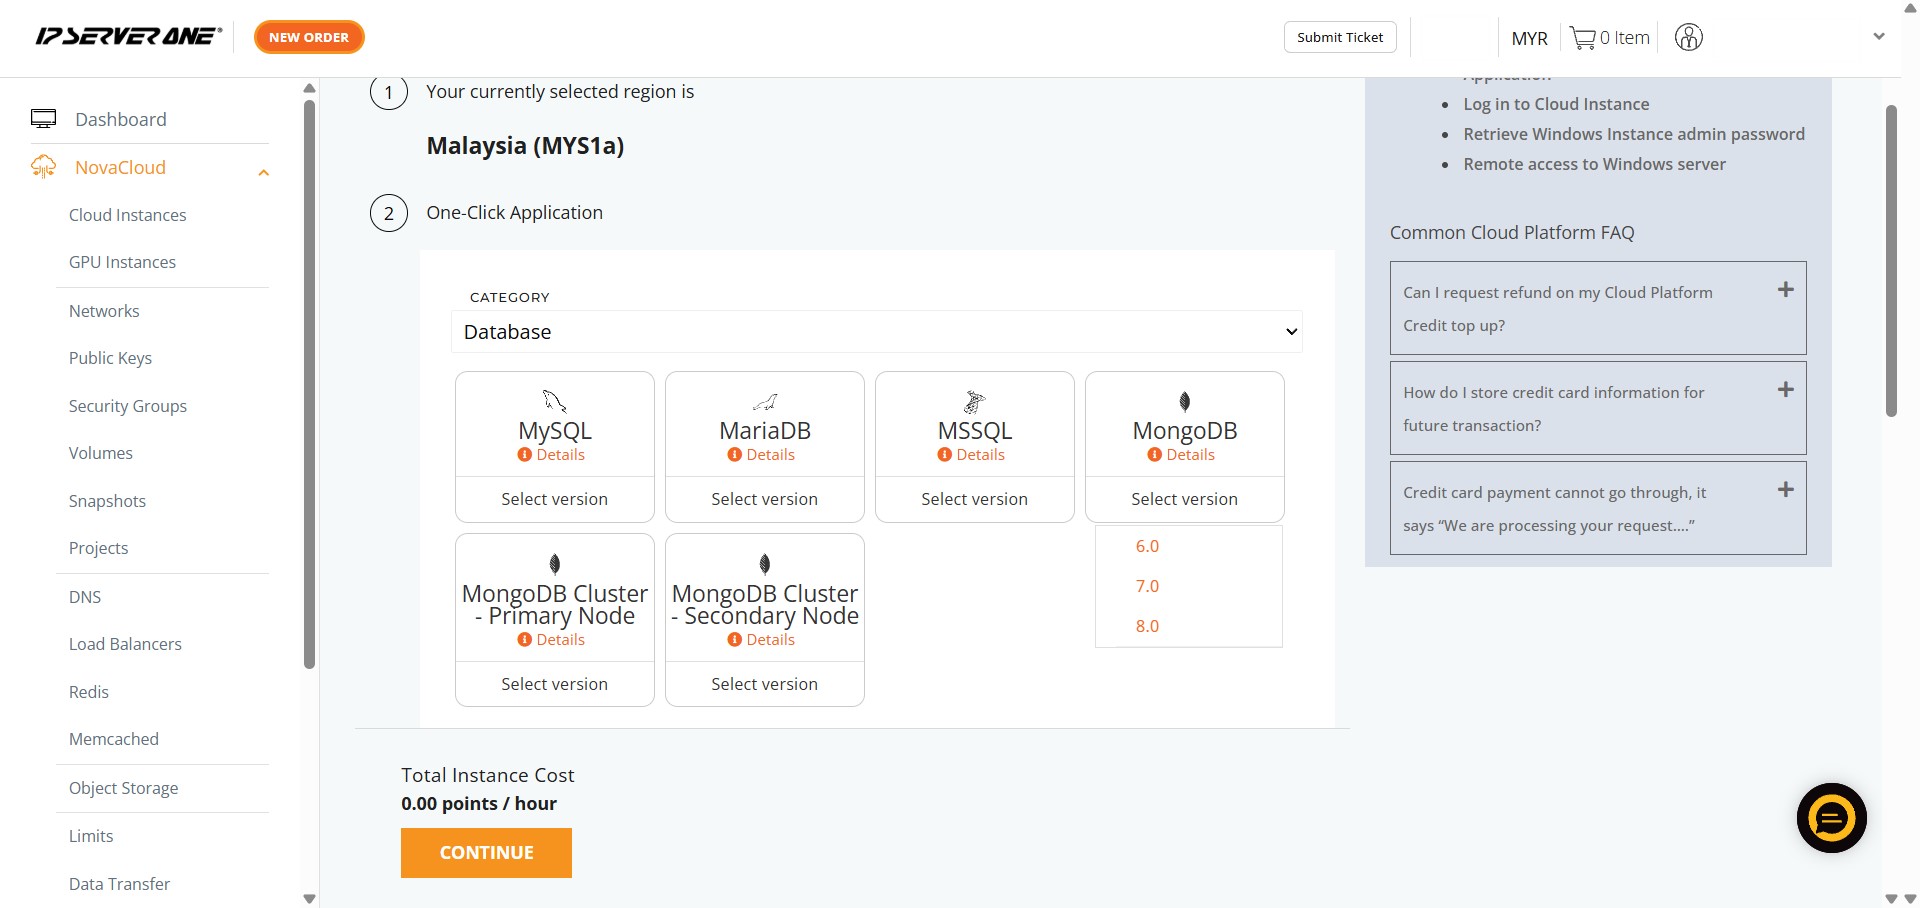The width and height of the screenshot is (1920, 908).
Task: Click the IP ServerOne logo
Action: (x=128, y=37)
